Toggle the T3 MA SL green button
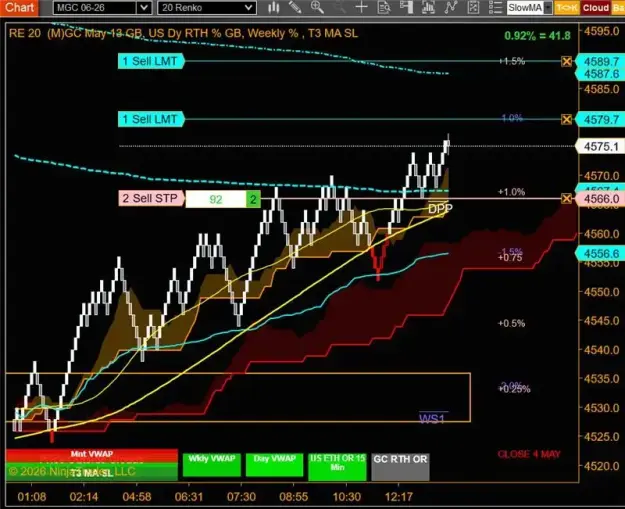 [x=92, y=472]
